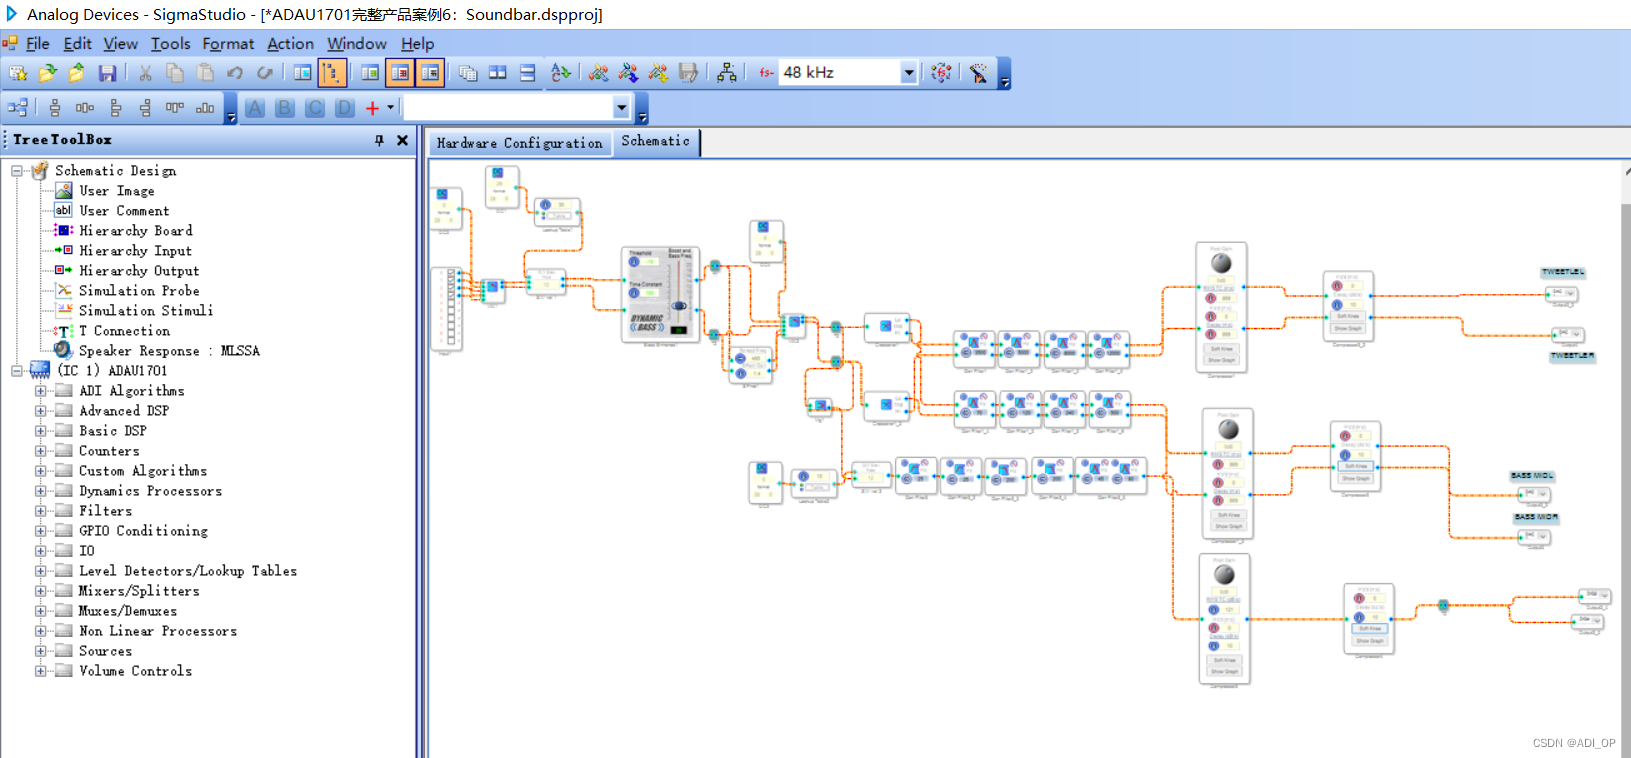Click the Cascade windows icon

[468, 73]
